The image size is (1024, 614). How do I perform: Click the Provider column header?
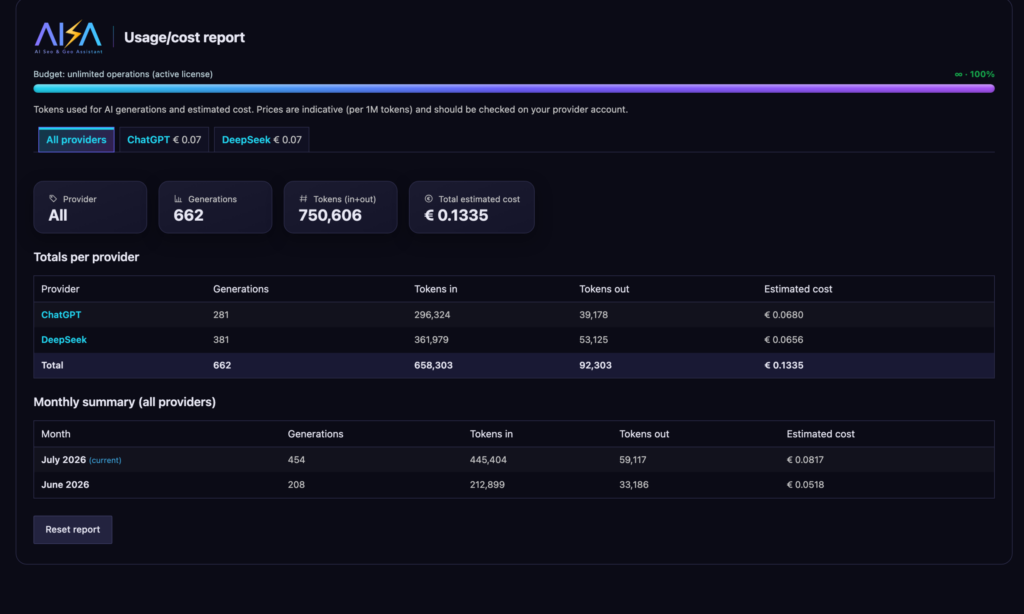pyautogui.click(x=60, y=289)
